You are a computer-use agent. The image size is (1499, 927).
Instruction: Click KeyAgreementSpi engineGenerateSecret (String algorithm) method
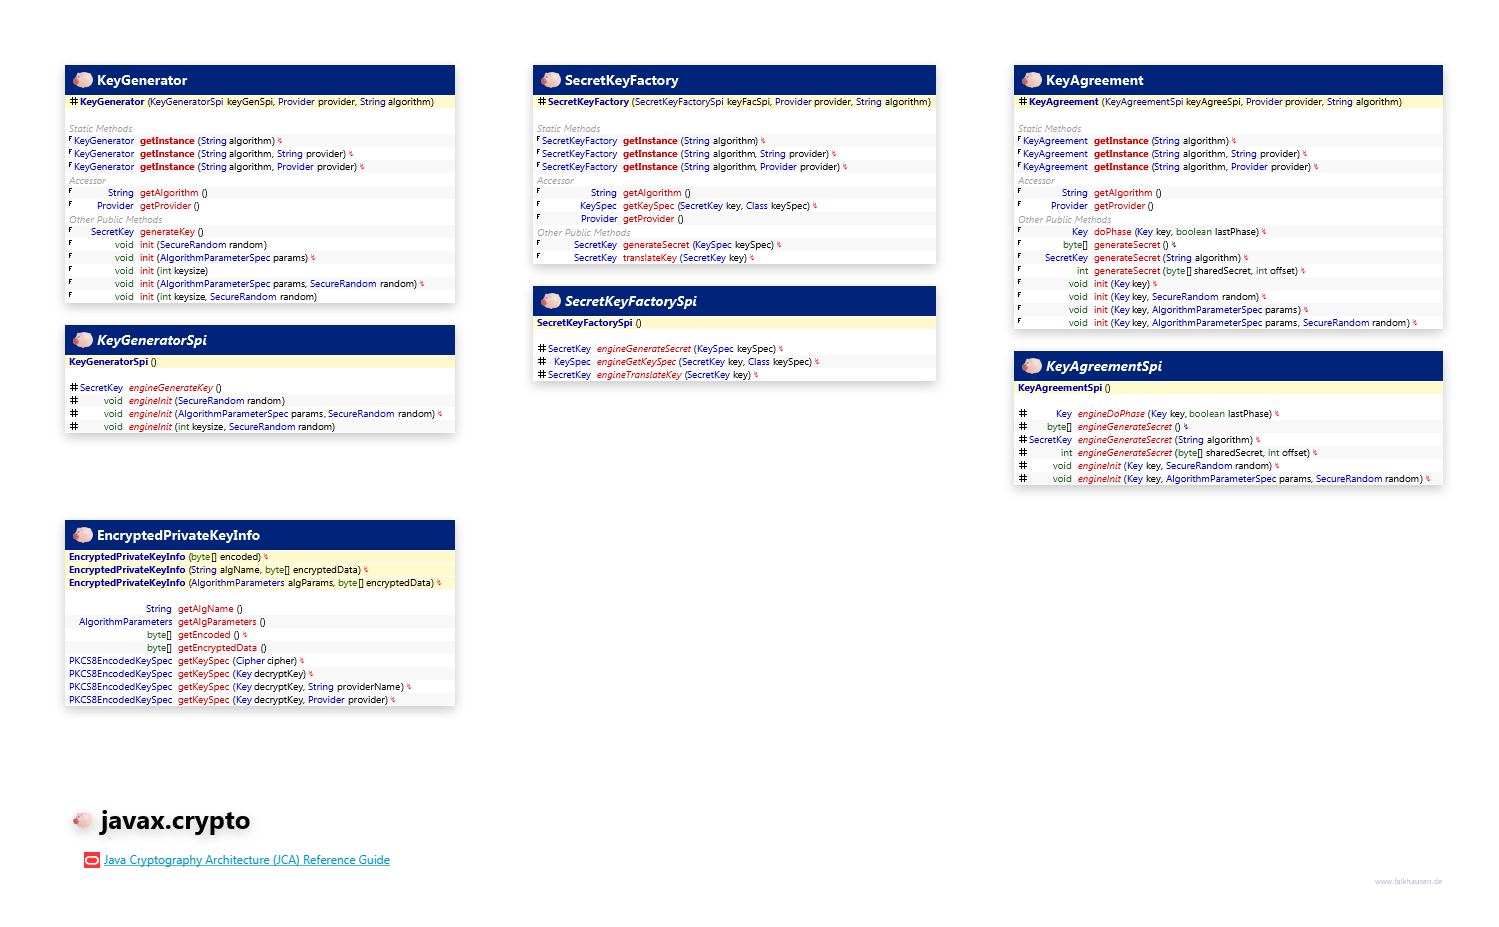pos(1228,440)
